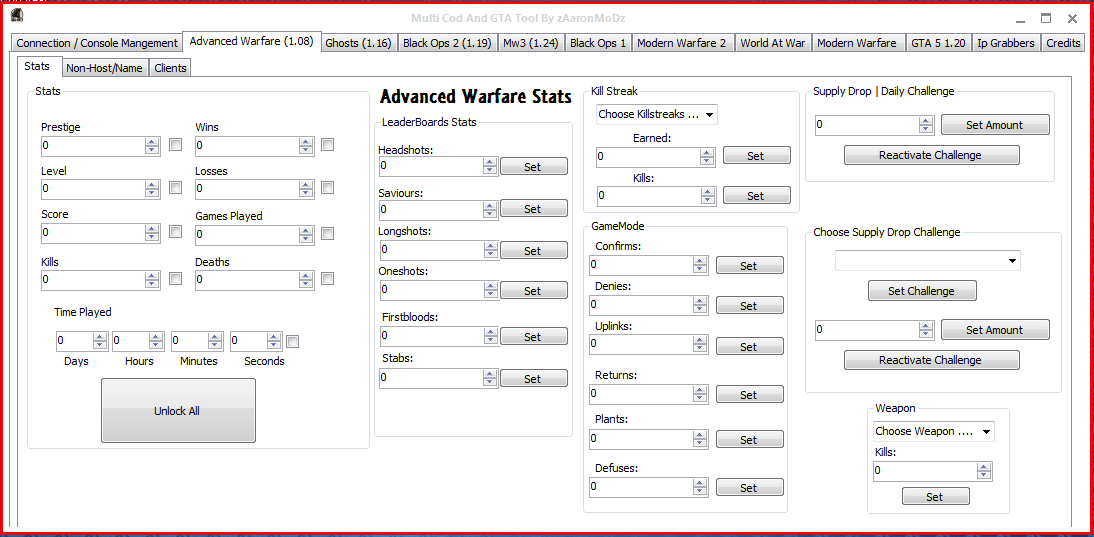Viewport: 1094px width, 537px height.
Task: Toggle the Deaths checkbox
Action: tap(328, 279)
